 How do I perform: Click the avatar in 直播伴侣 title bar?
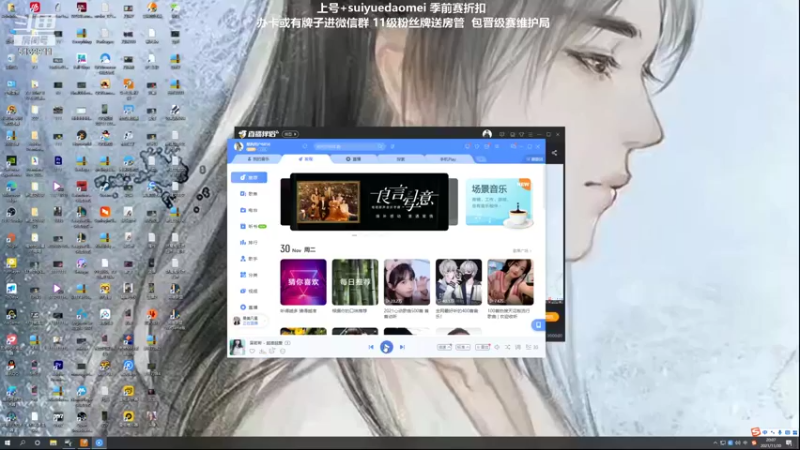pyautogui.click(x=487, y=134)
